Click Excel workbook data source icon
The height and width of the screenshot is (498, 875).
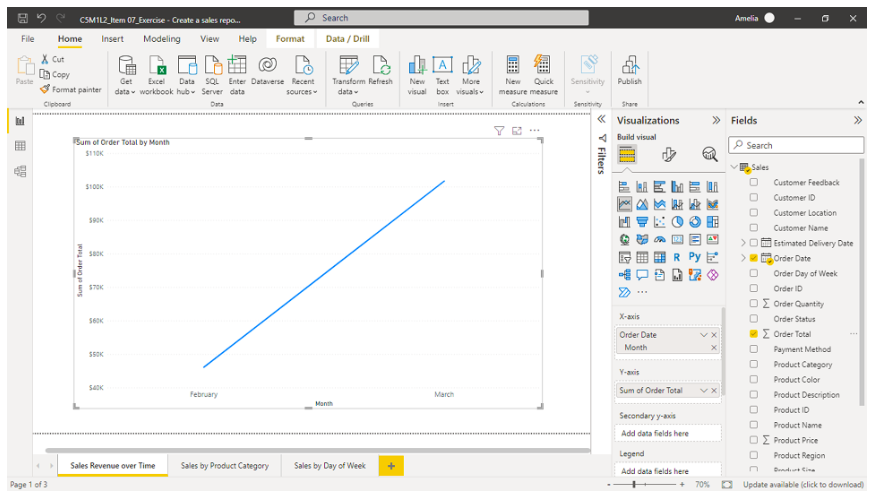157,74
